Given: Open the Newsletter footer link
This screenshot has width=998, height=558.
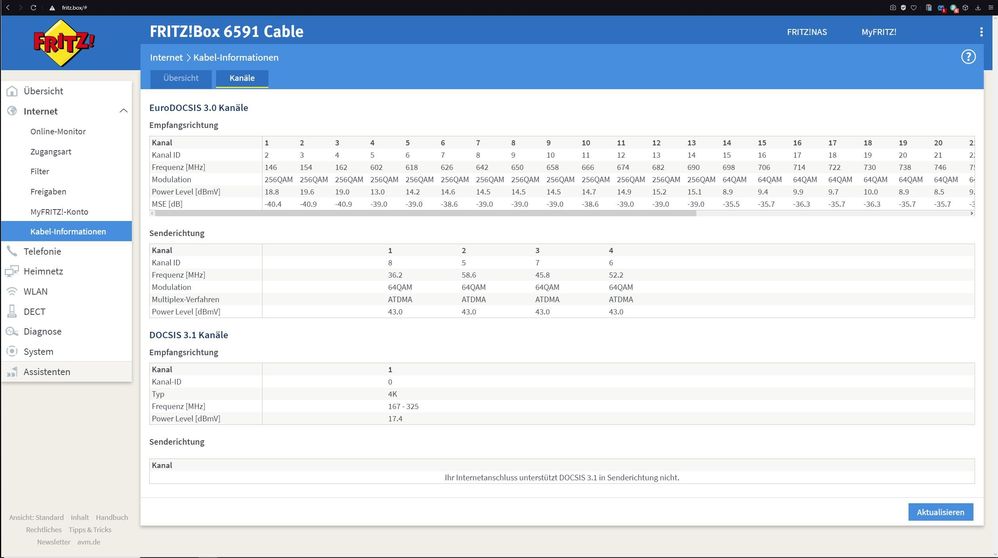Looking at the screenshot, I should point(53,542).
